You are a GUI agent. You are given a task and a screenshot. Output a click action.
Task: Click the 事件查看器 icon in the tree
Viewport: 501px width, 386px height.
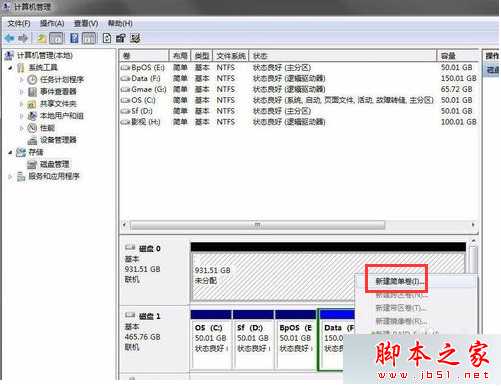[32, 92]
